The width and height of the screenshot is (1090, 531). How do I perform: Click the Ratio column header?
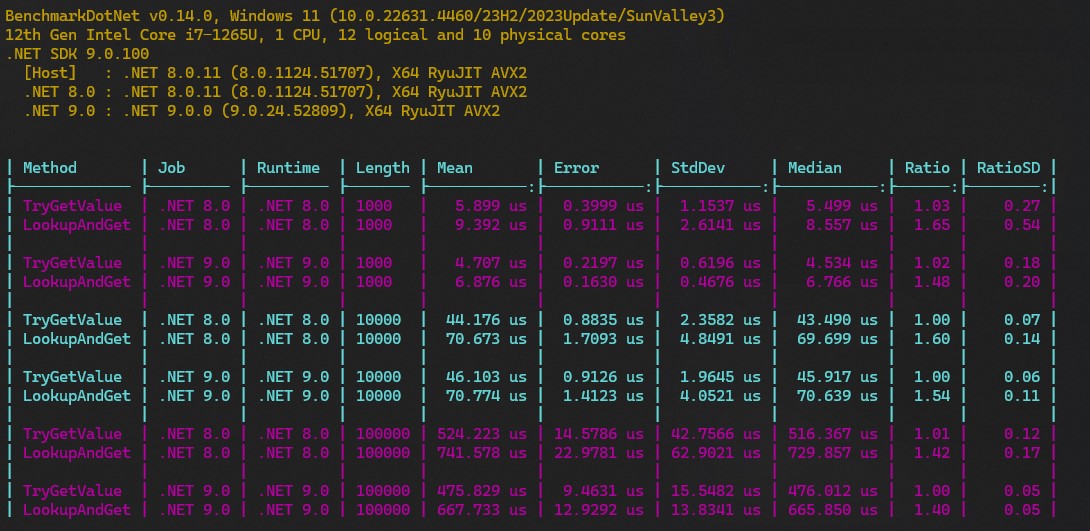[927, 168]
